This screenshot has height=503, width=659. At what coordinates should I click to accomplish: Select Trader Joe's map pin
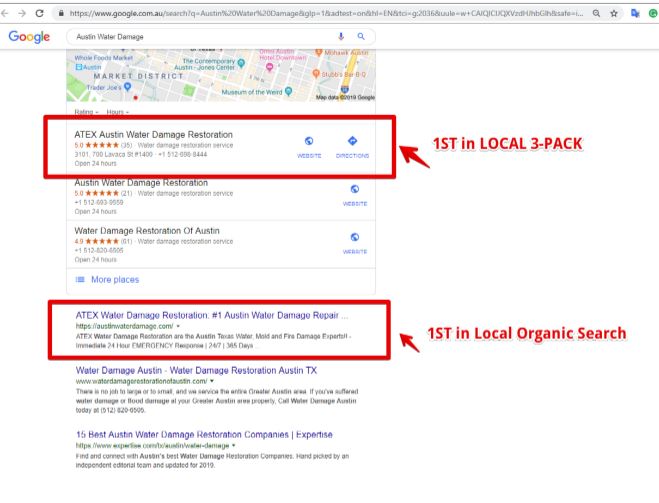[x=127, y=87]
